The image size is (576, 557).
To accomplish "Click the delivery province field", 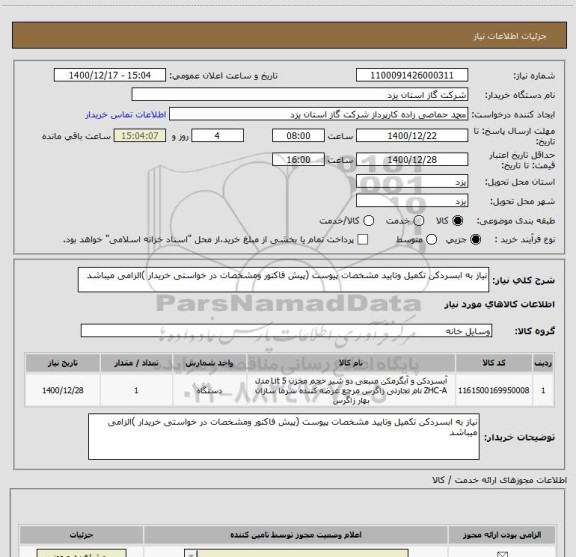I will click(x=412, y=182).
